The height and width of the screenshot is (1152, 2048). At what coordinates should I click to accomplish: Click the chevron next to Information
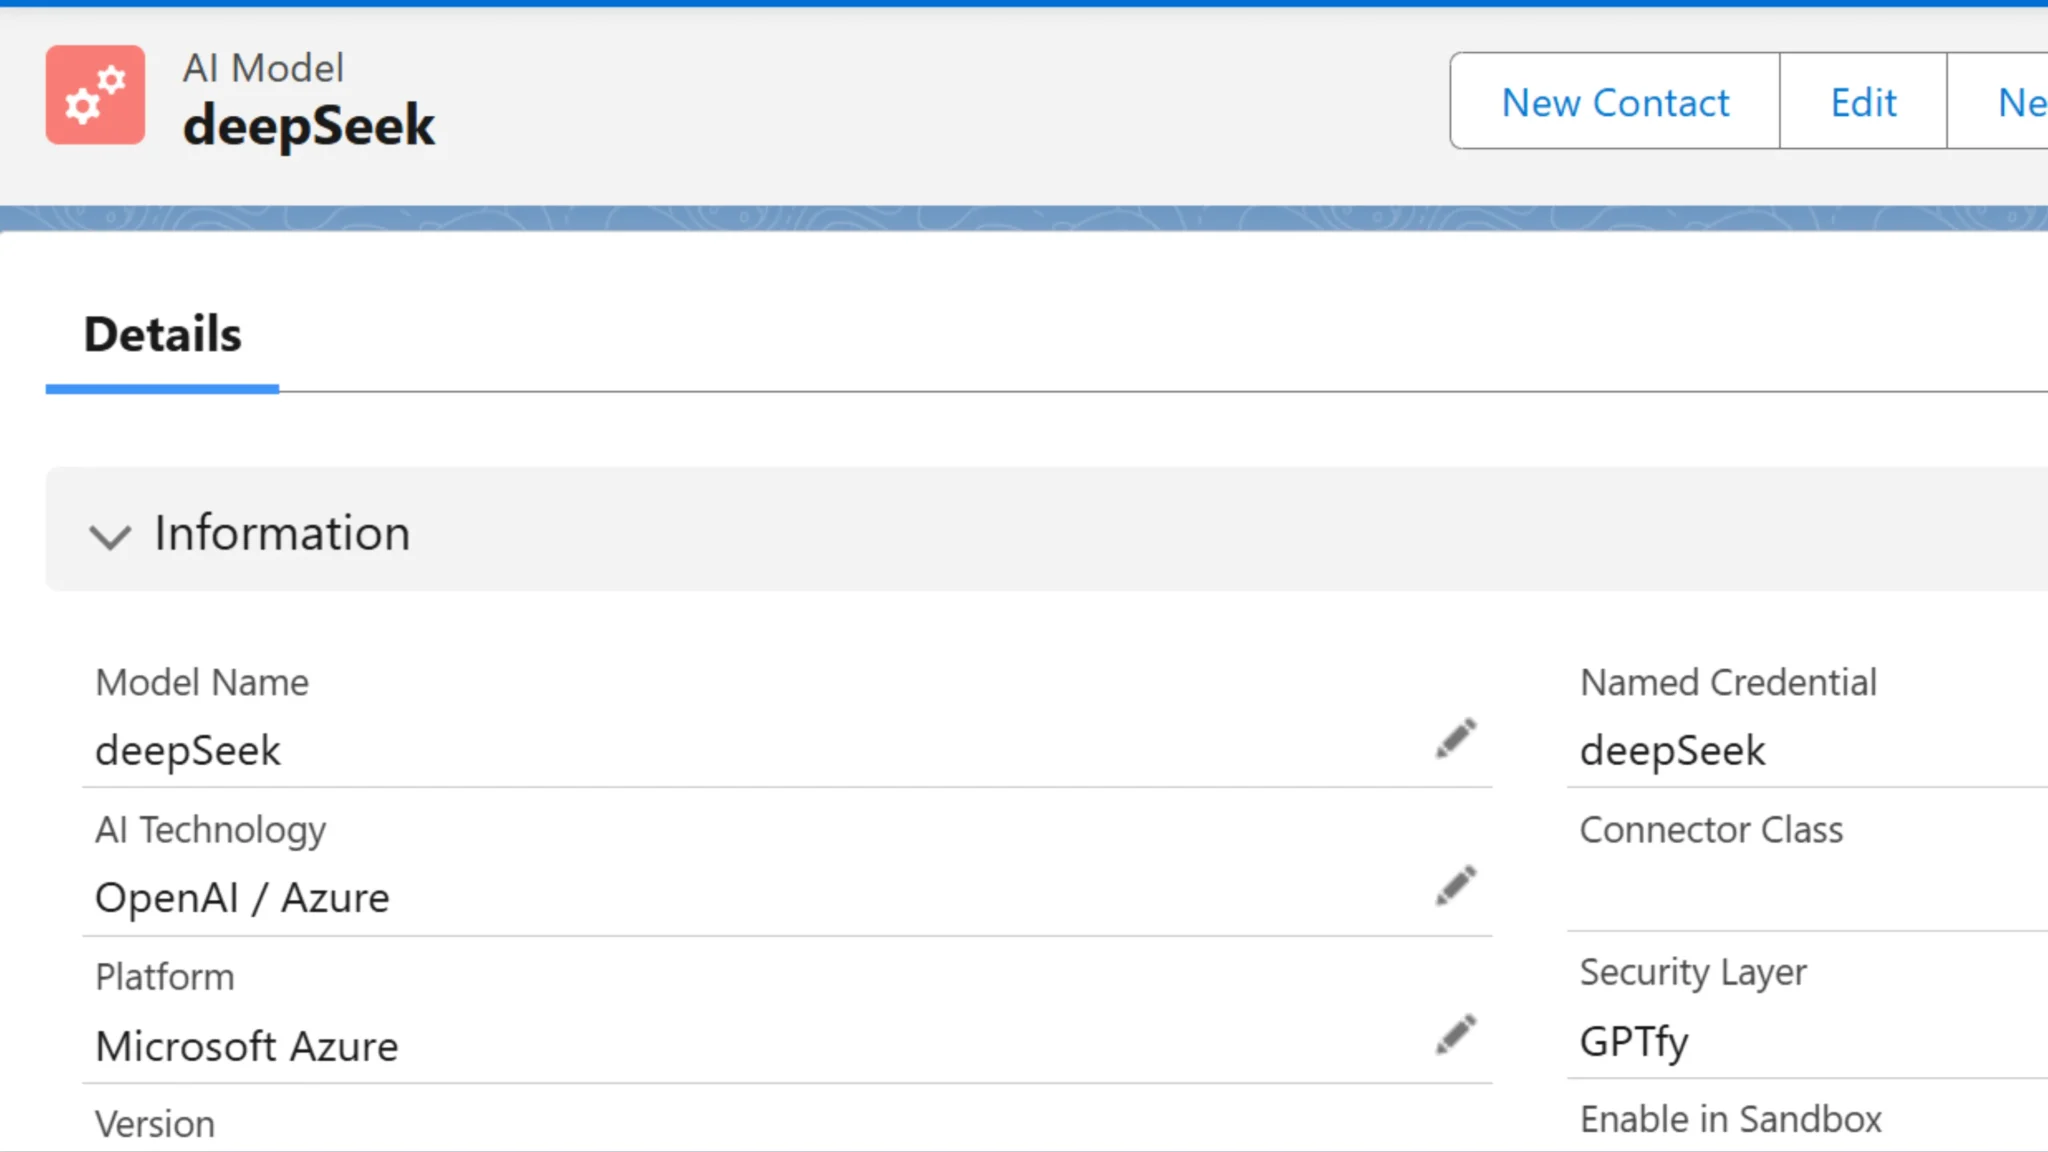[111, 537]
